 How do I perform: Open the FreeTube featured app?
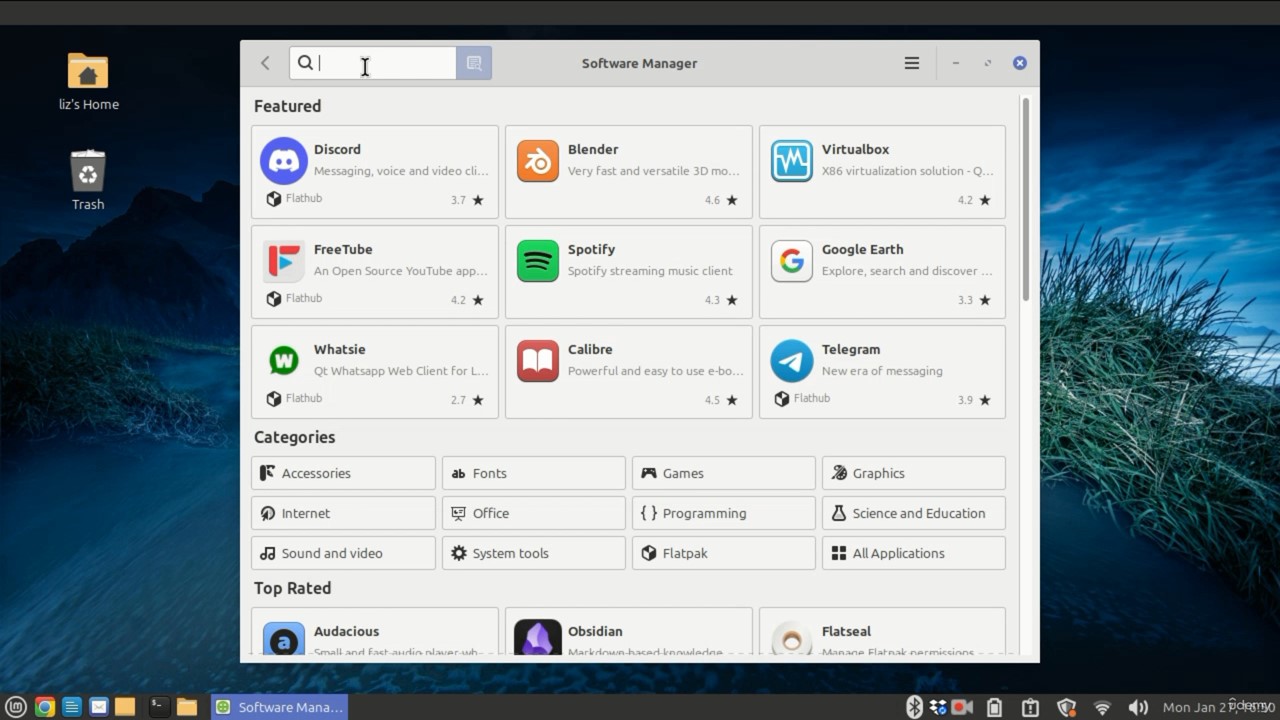[375, 272]
